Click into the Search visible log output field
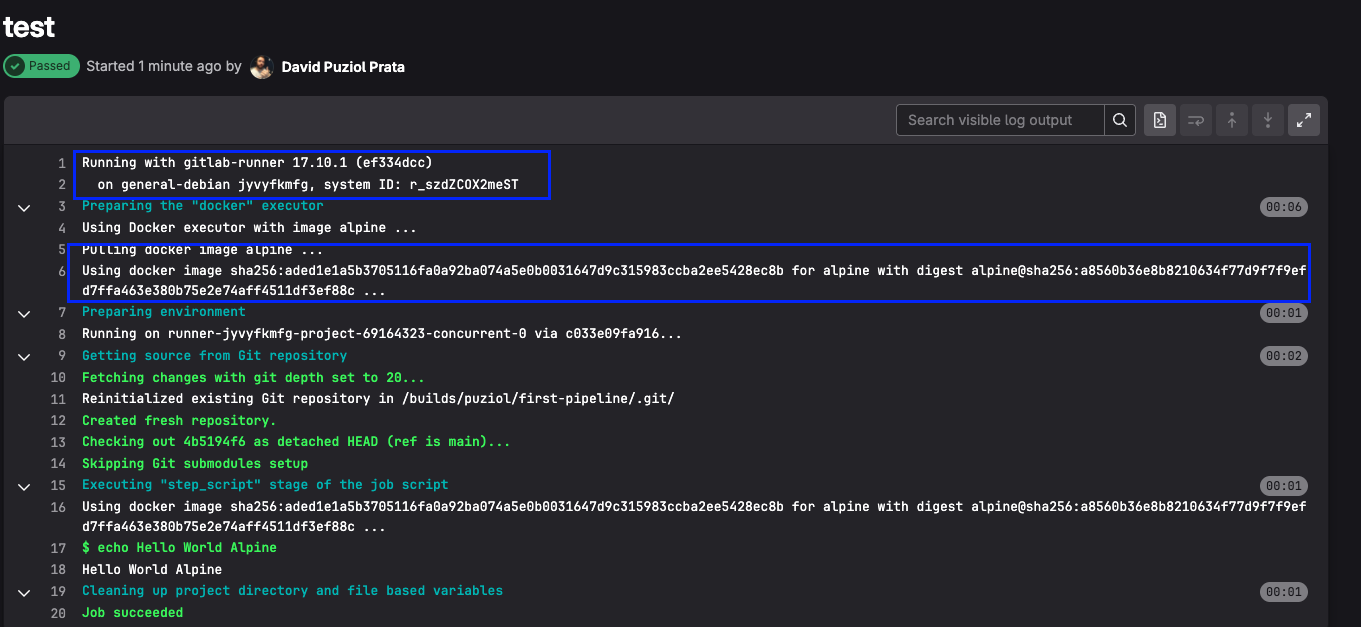Image resolution: width=1361 pixels, height=627 pixels. (1000, 120)
